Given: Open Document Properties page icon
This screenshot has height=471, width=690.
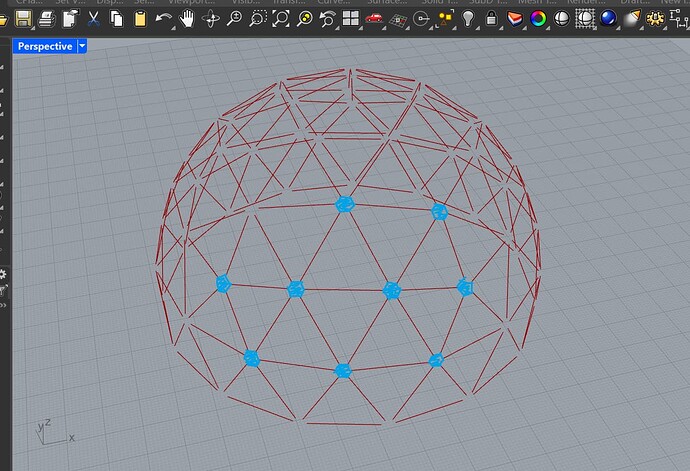Looking at the screenshot, I should (x=70, y=18).
